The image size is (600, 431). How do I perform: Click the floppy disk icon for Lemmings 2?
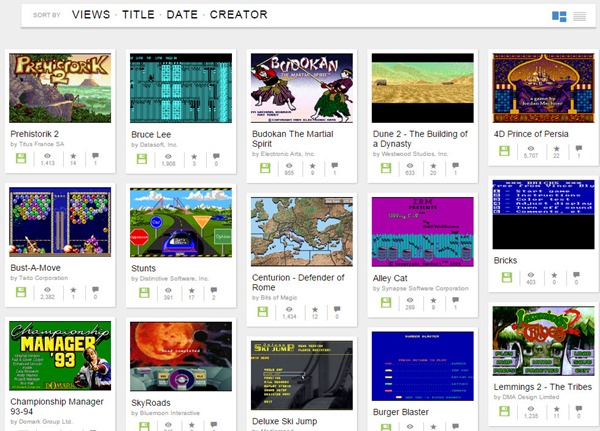pyautogui.click(x=505, y=411)
